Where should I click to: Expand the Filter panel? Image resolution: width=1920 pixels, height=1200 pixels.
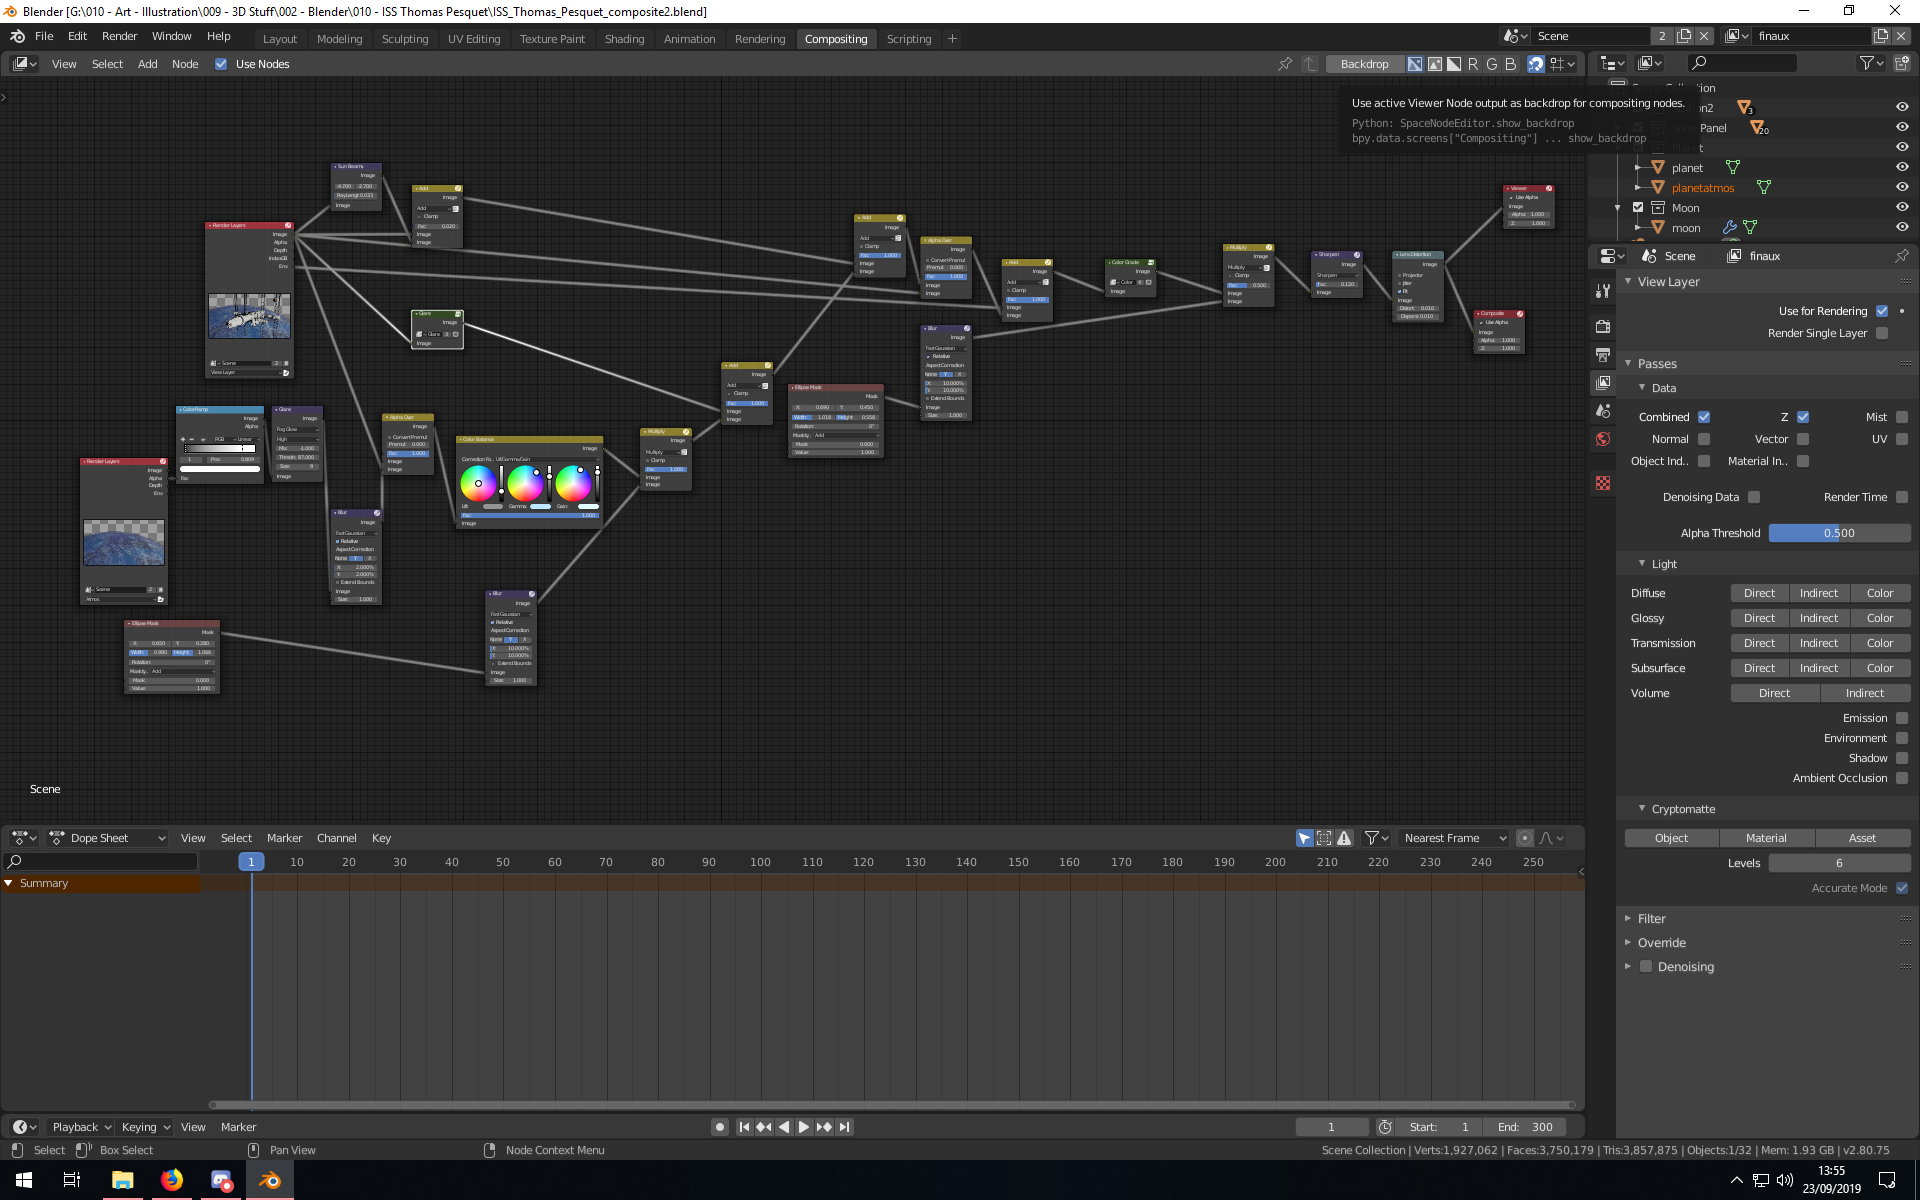click(1651, 919)
